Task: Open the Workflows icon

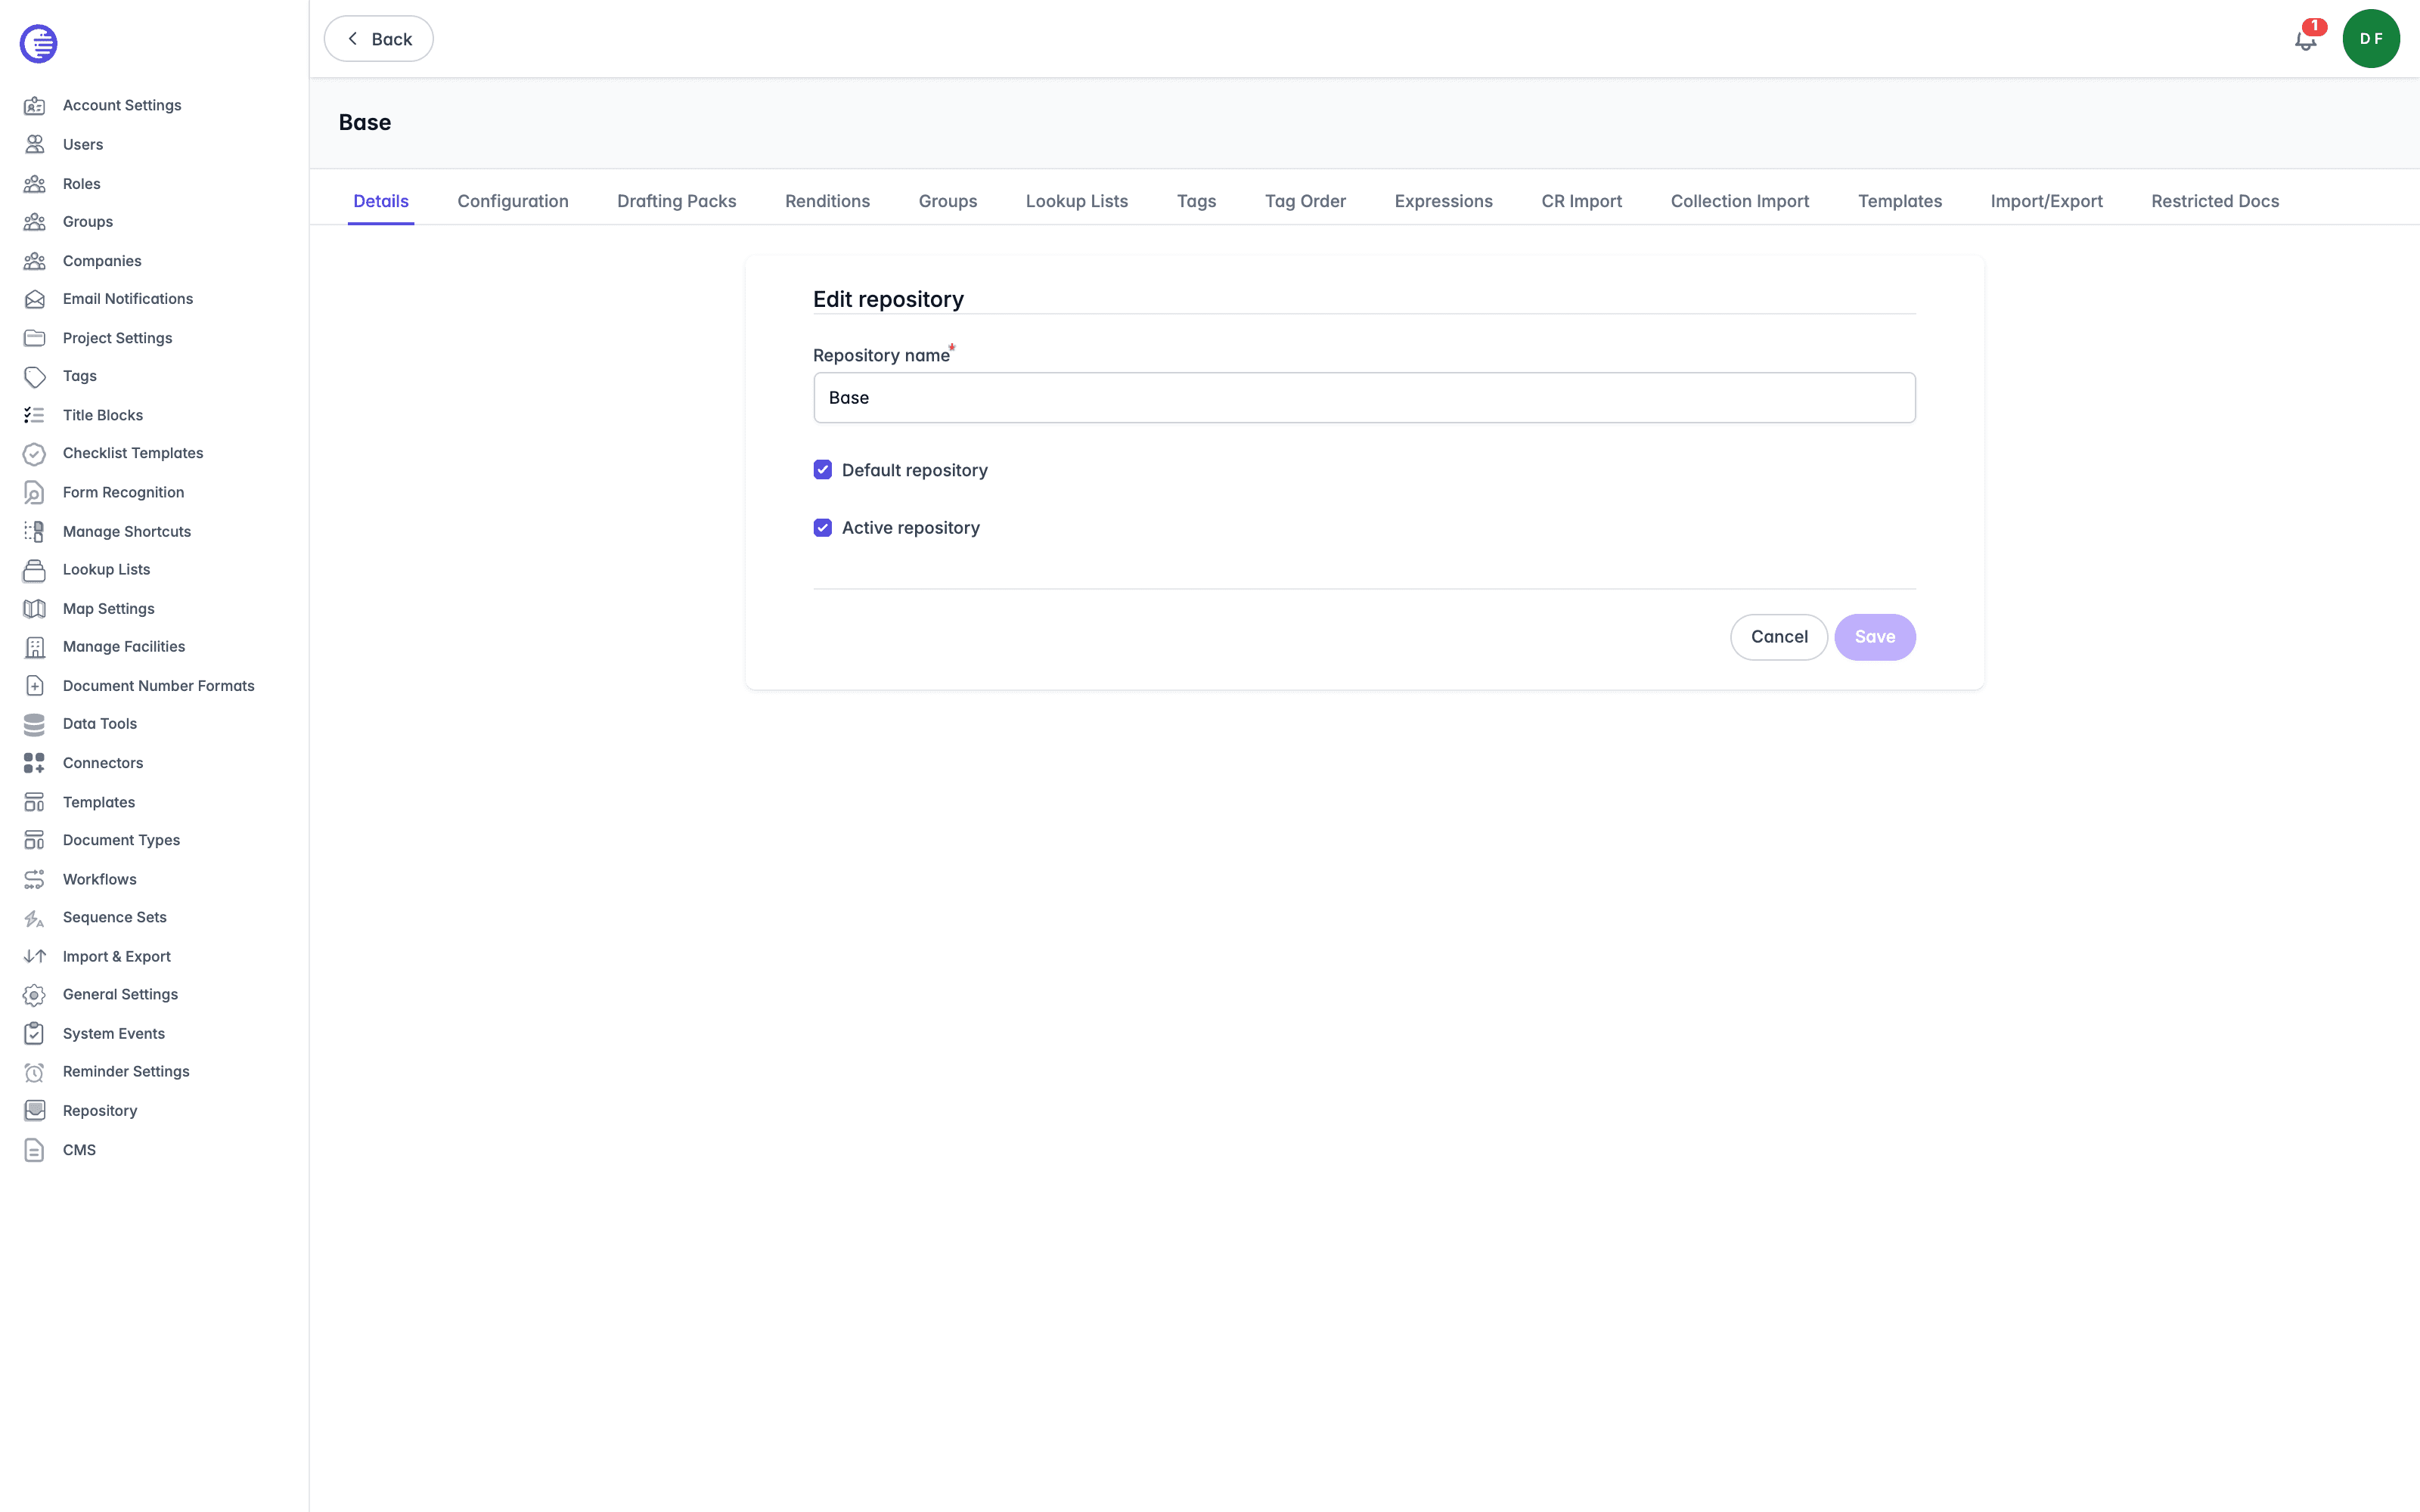Action: click(34, 879)
